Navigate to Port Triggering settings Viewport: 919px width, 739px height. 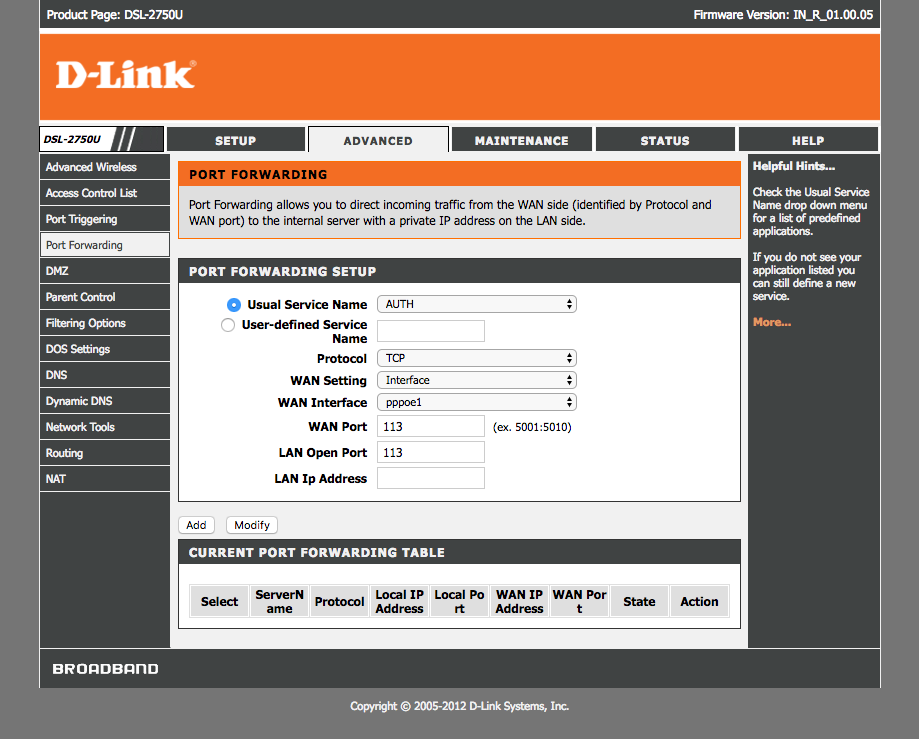(81, 219)
